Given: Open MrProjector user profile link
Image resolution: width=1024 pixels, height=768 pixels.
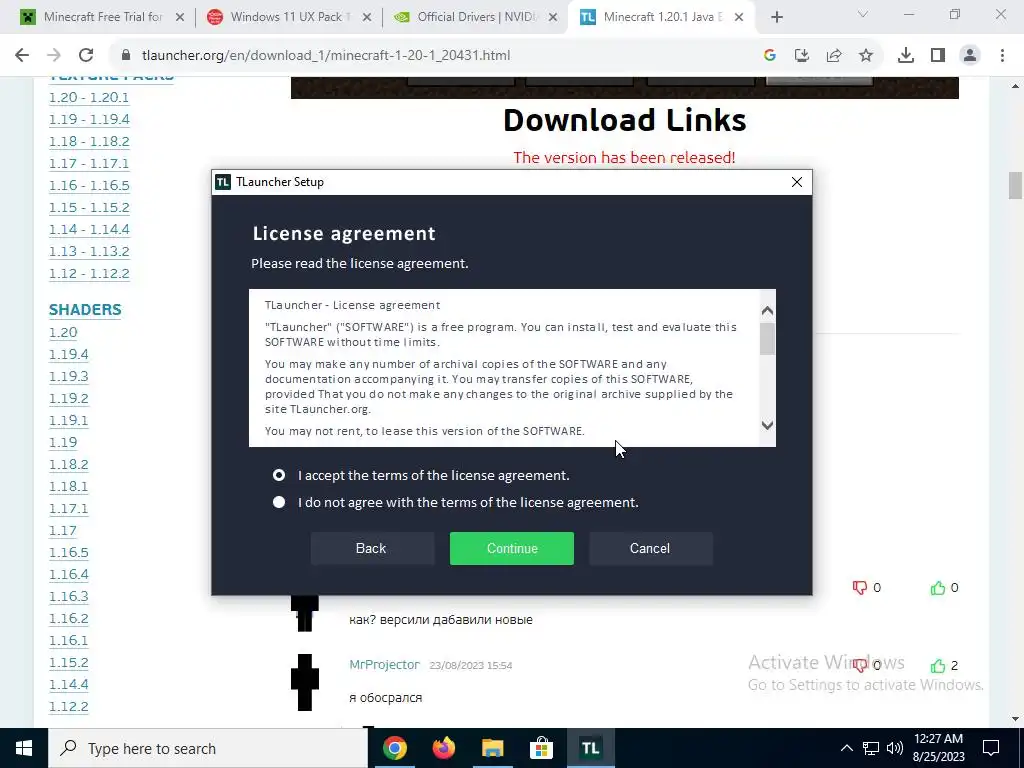Looking at the screenshot, I should [x=384, y=665].
